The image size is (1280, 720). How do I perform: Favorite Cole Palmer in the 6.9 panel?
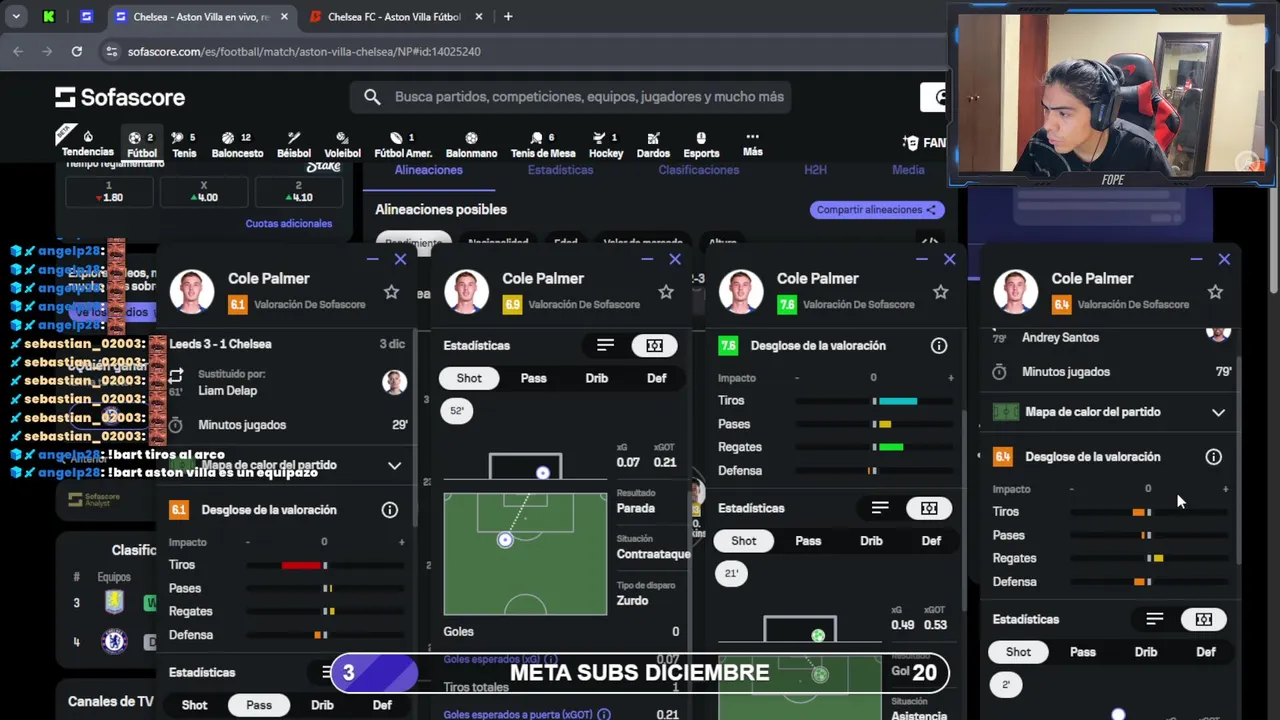click(666, 292)
